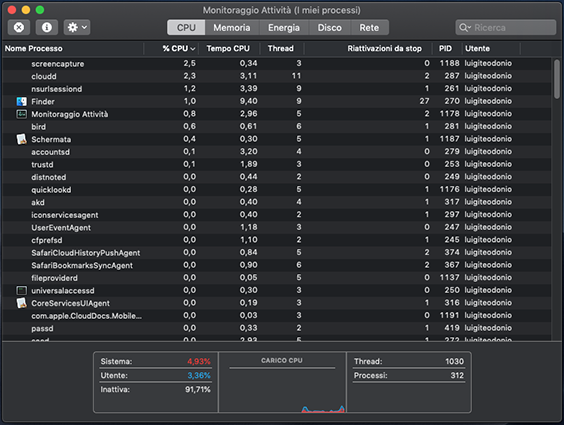Image resolution: width=564 pixels, height=425 pixels.
Task: Select the akd process row
Action: pyautogui.click(x=277, y=202)
